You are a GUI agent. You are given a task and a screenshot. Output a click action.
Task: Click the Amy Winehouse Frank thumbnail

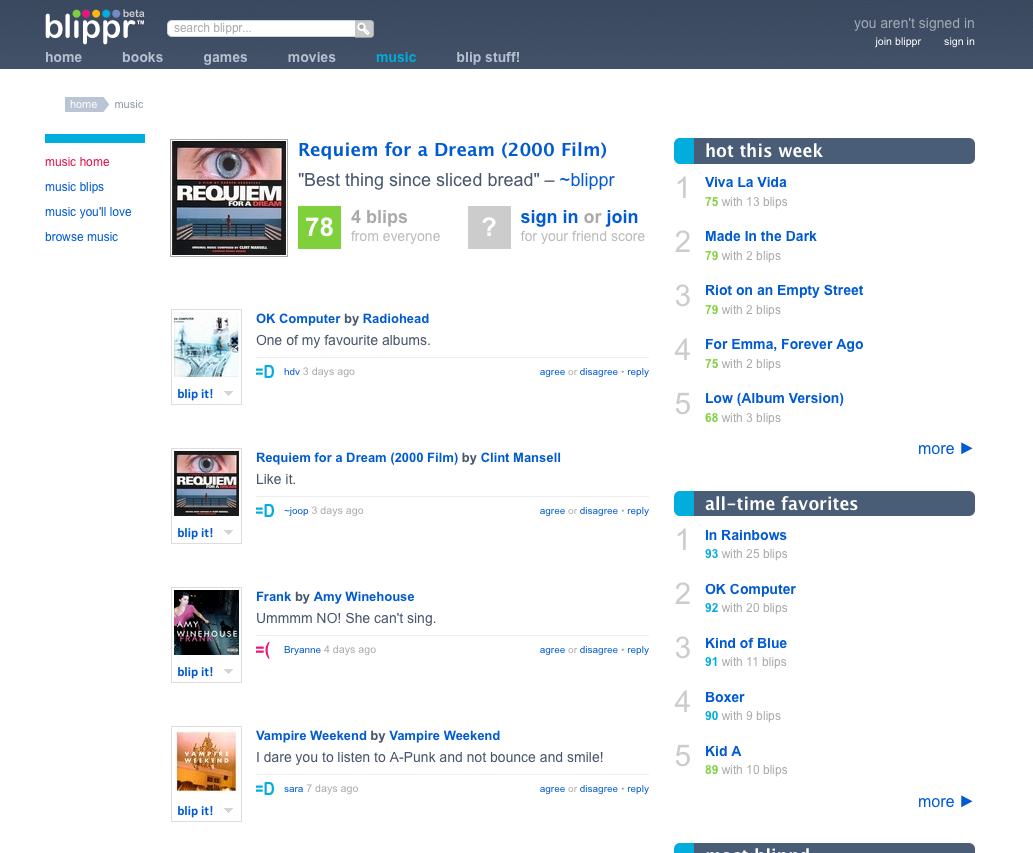pos(206,623)
